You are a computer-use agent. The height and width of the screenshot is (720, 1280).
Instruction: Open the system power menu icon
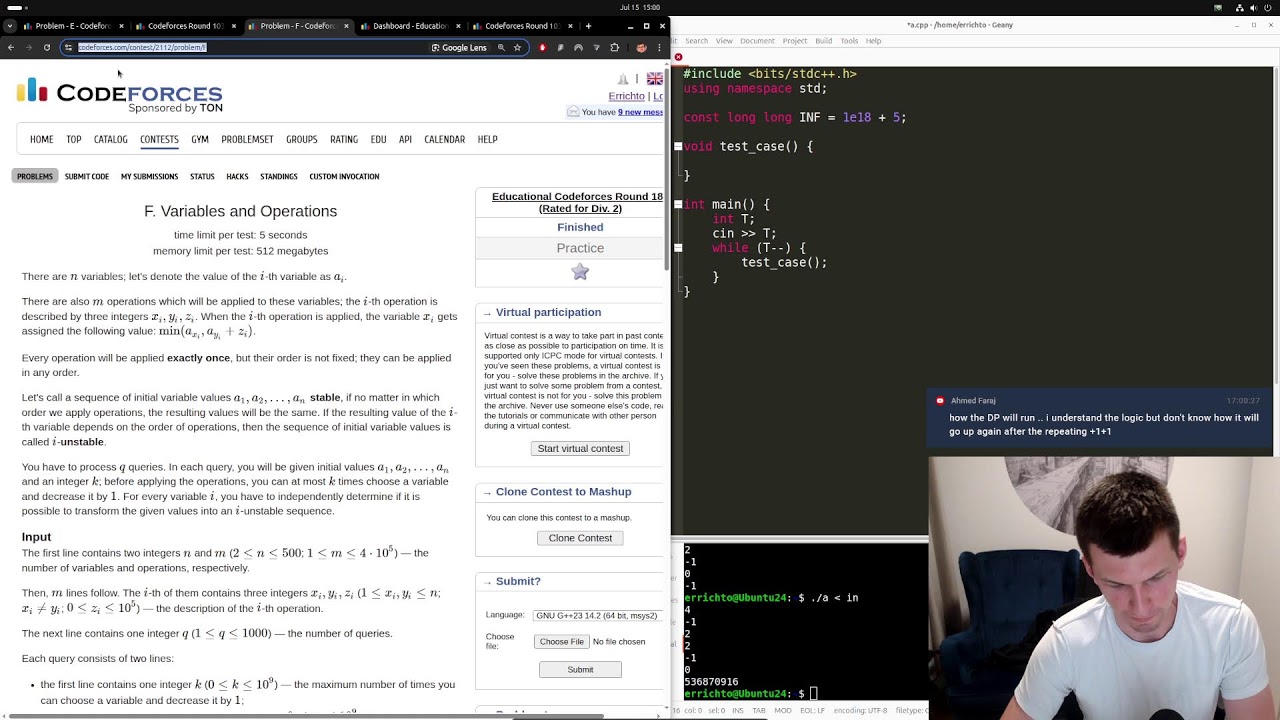click(x=1268, y=7)
